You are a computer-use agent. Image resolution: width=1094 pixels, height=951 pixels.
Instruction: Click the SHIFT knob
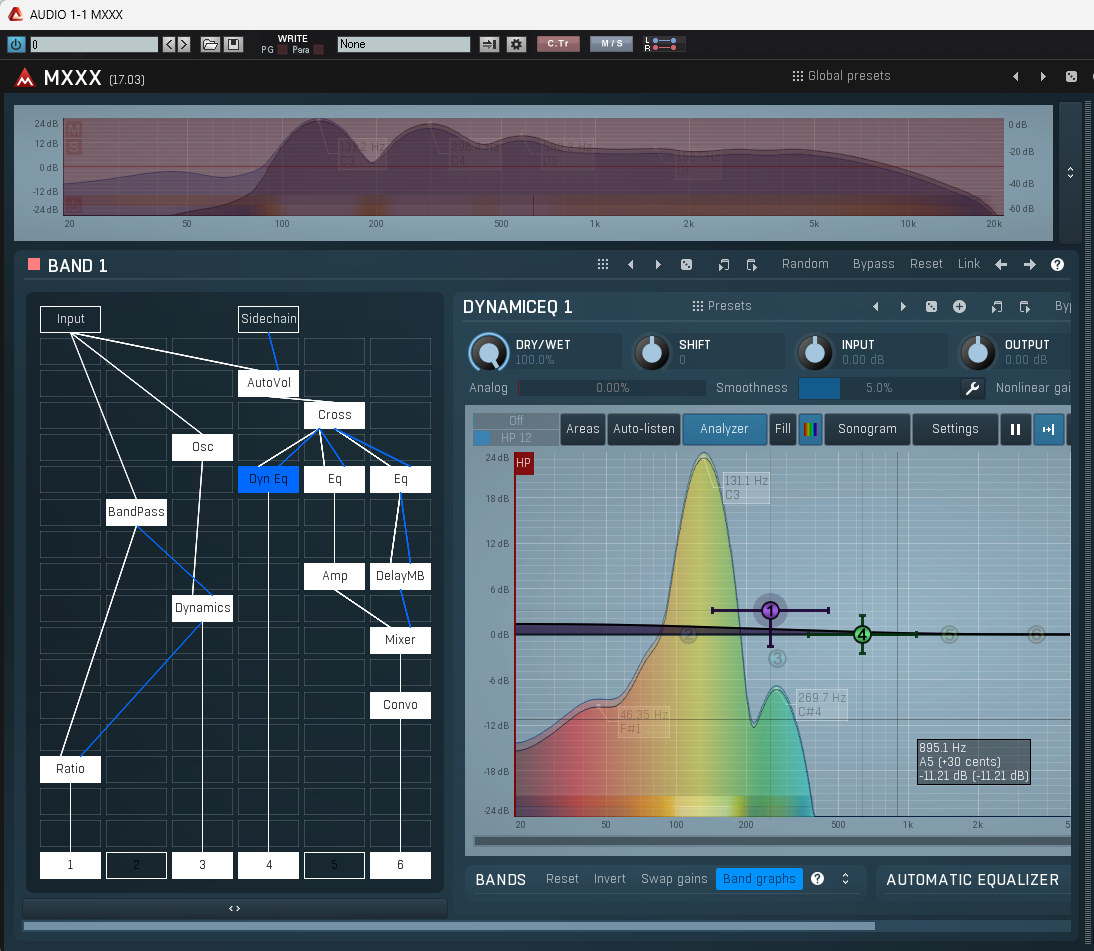(x=652, y=352)
